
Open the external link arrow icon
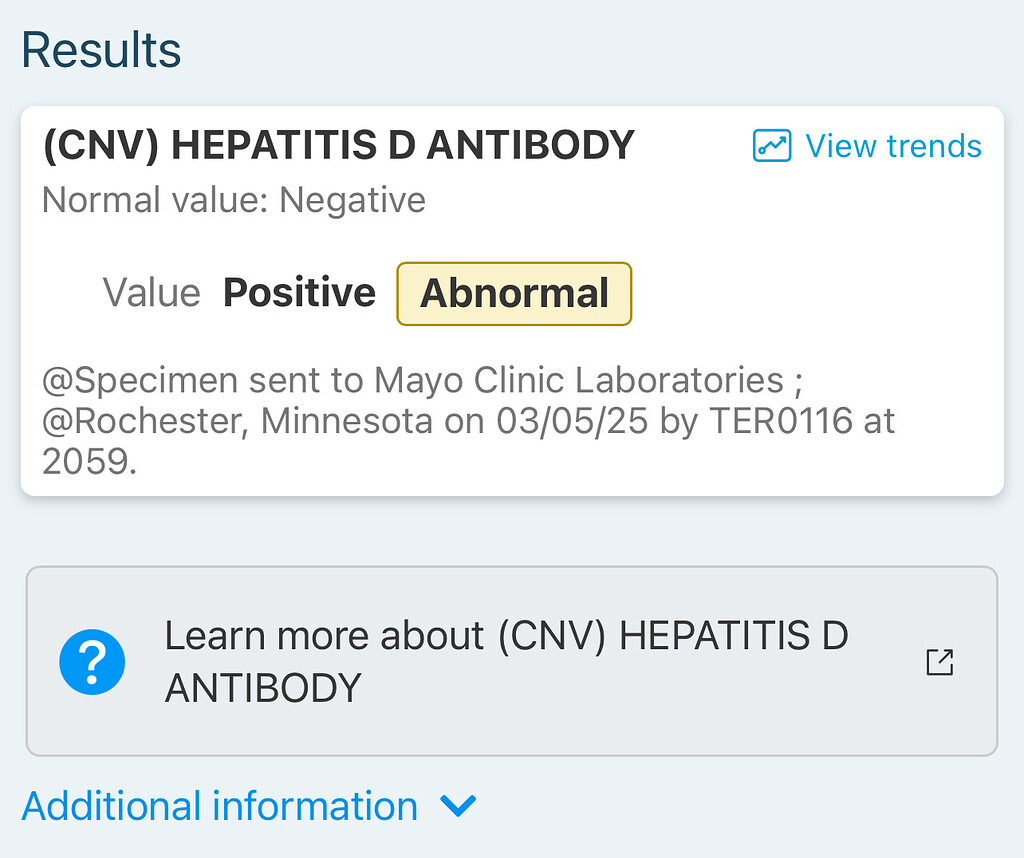pyautogui.click(x=940, y=662)
